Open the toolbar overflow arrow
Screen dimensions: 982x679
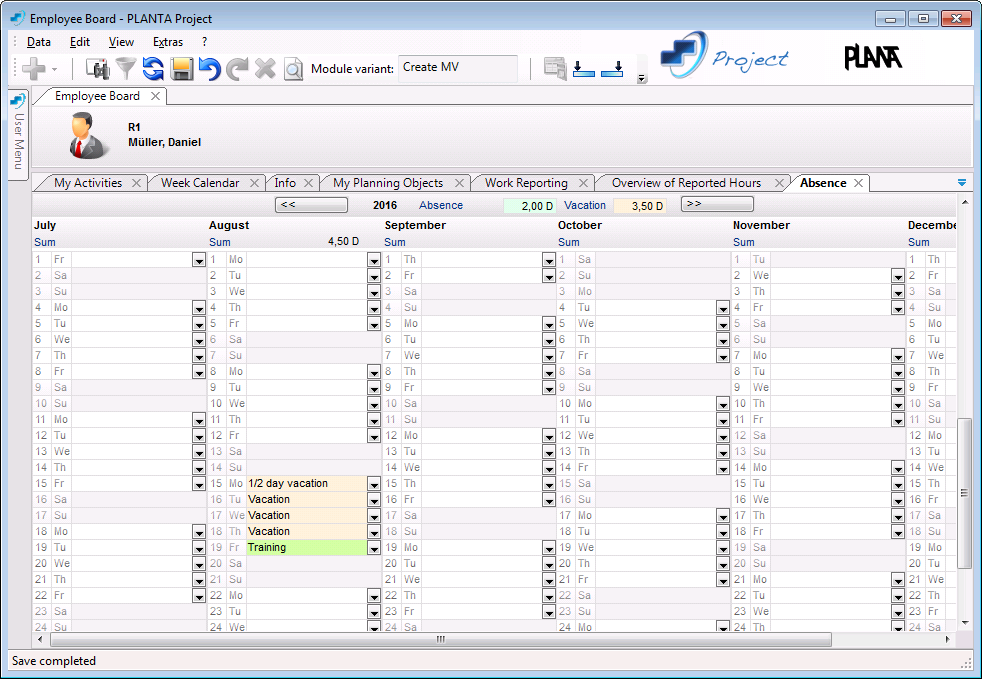point(641,79)
